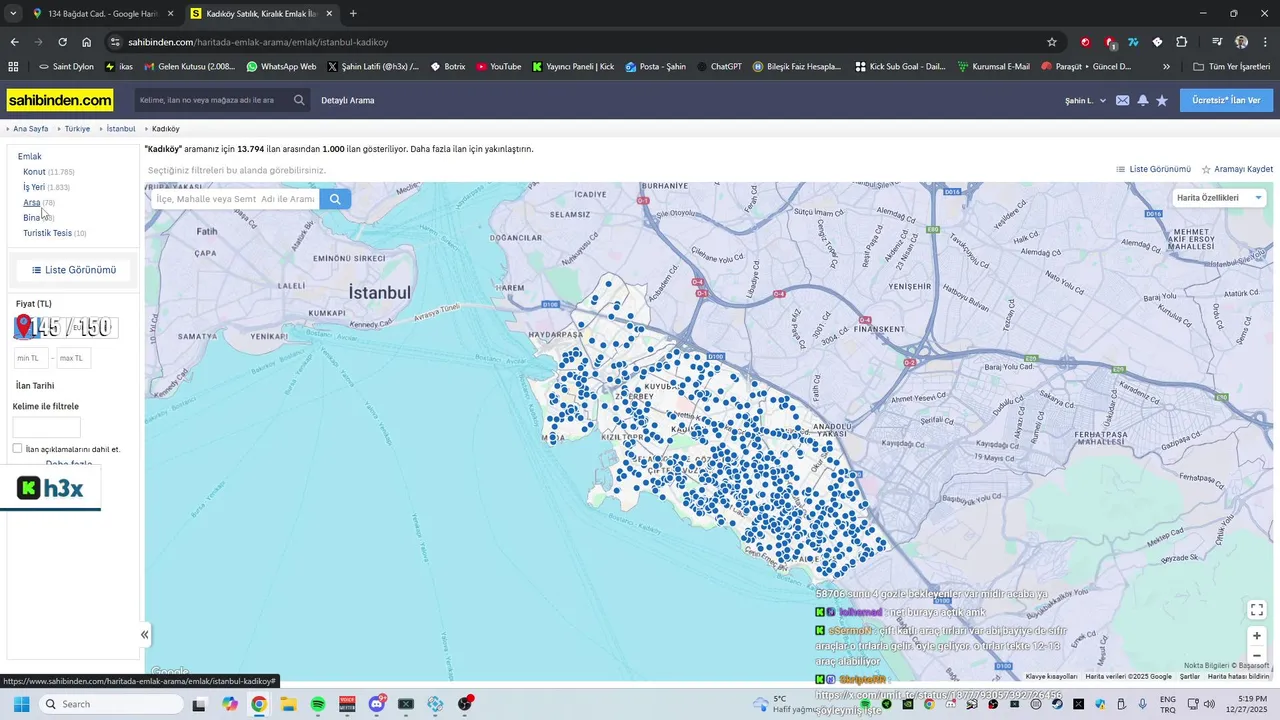Bookmark this page with the star icon
The height and width of the screenshot is (720, 1280).
point(1052,42)
